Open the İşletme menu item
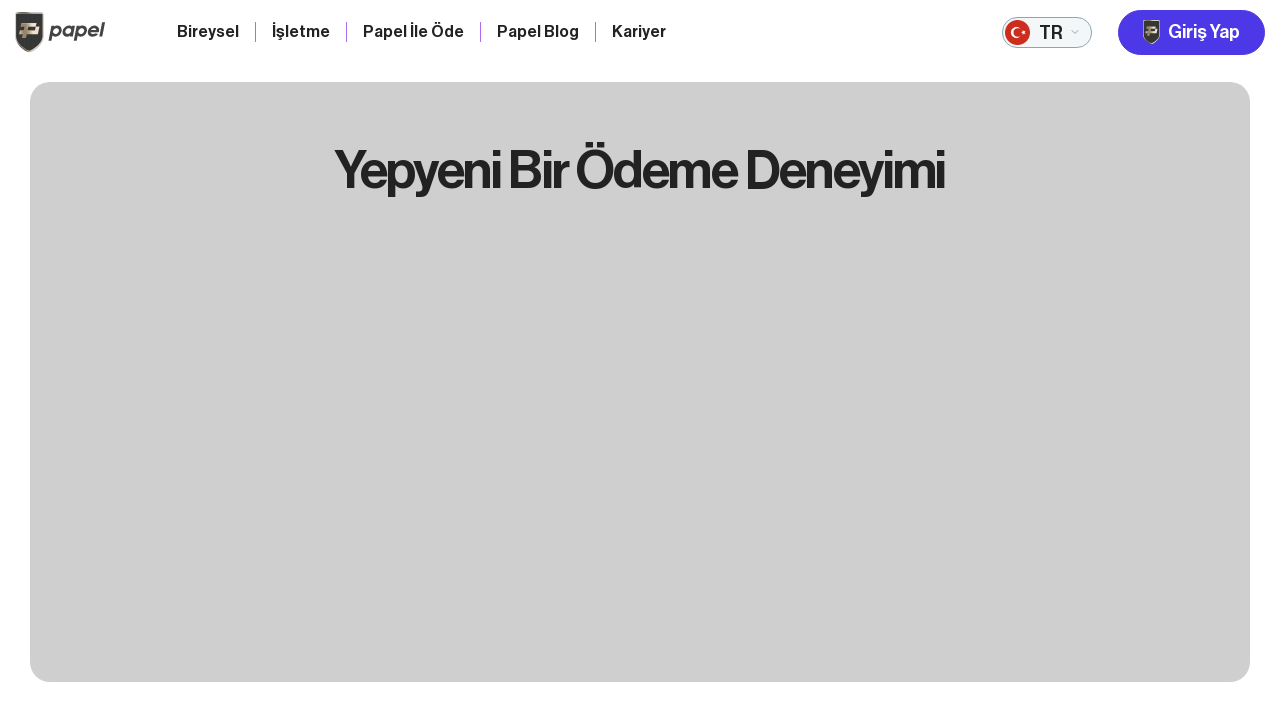Image resolution: width=1280 pixels, height=720 pixels. [301, 31]
